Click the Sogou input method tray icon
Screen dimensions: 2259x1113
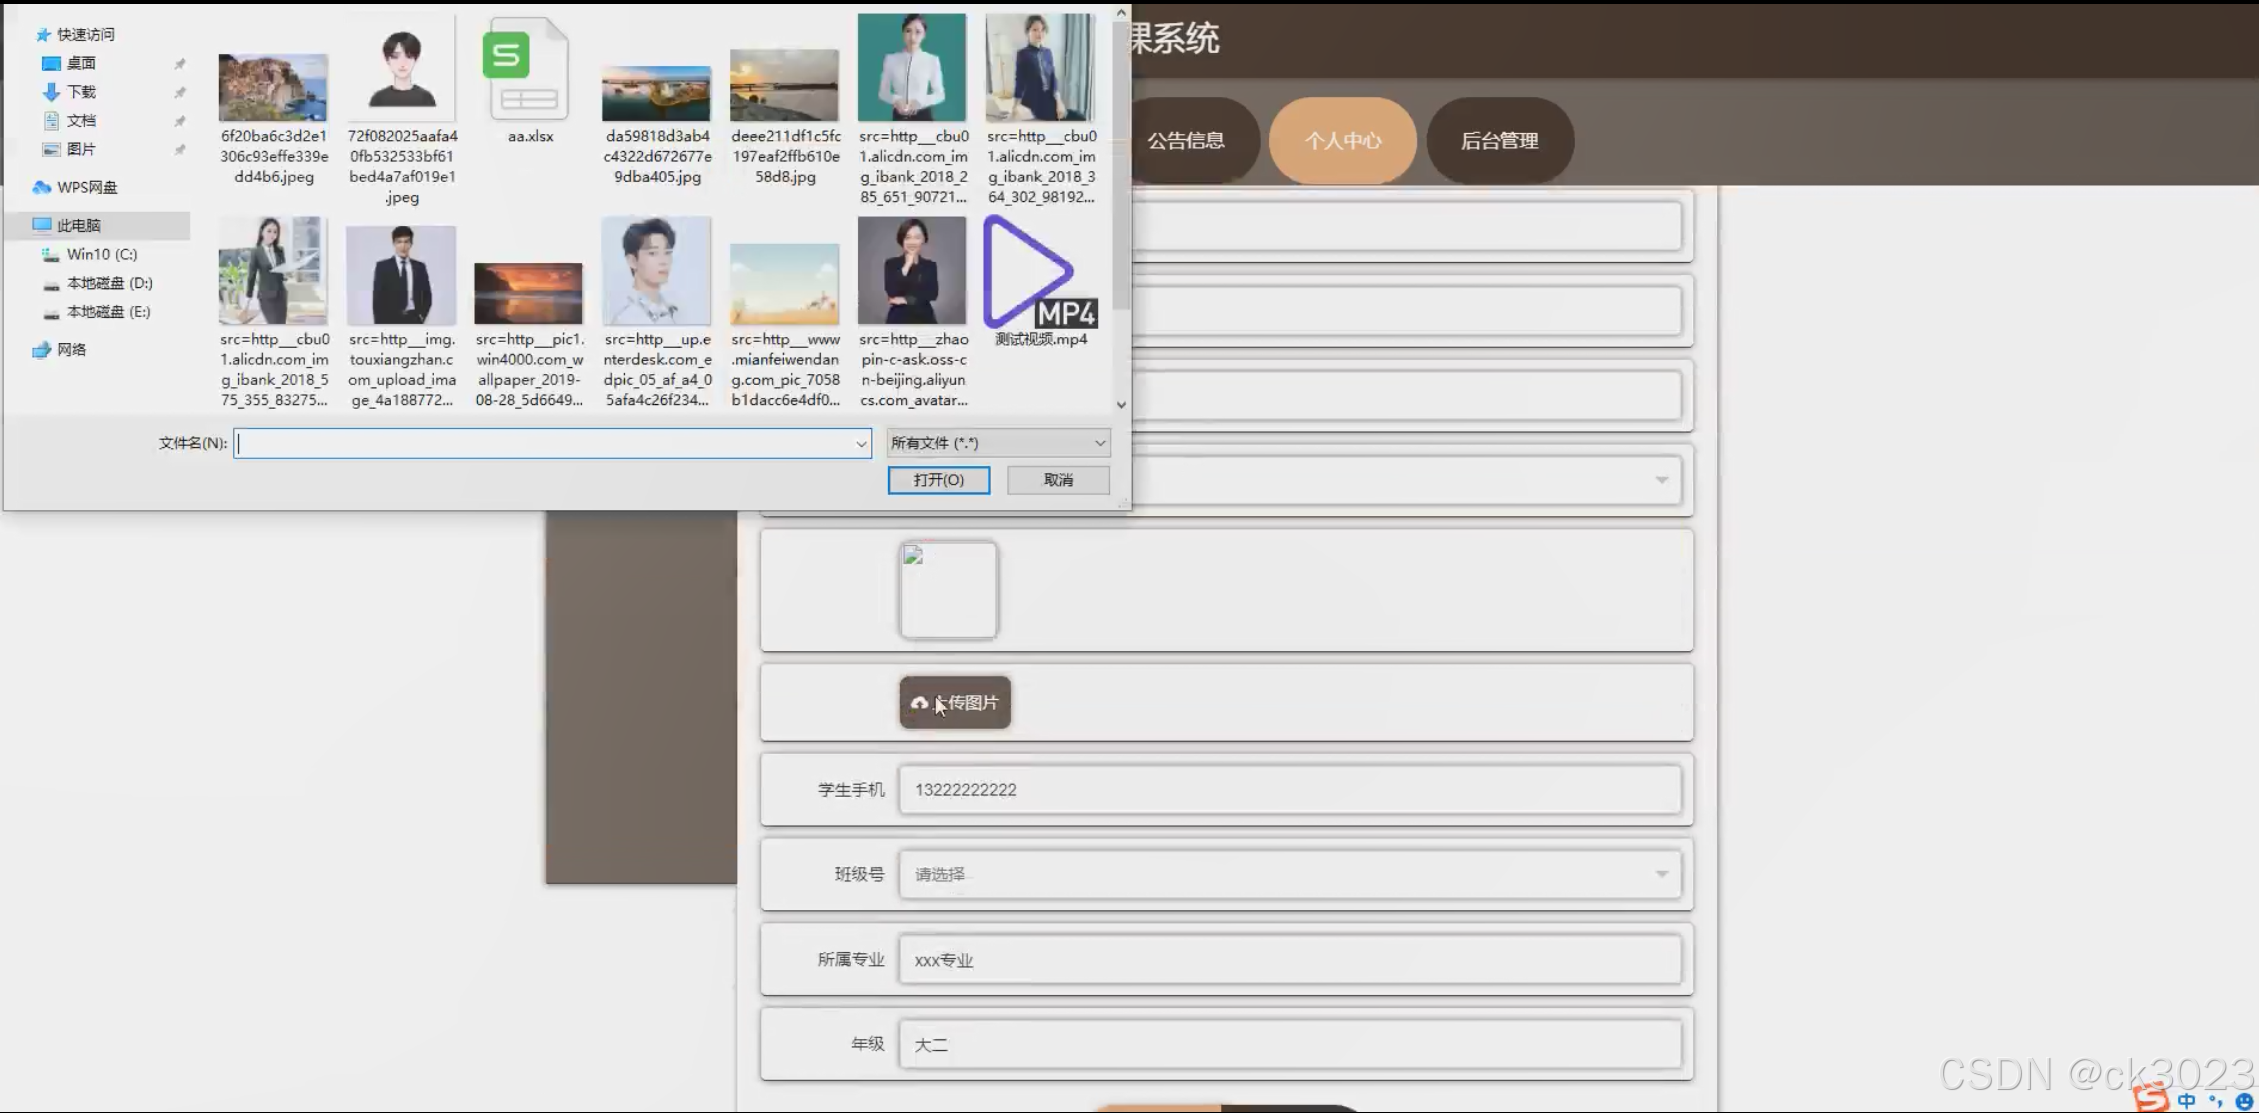tap(2150, 1098)
